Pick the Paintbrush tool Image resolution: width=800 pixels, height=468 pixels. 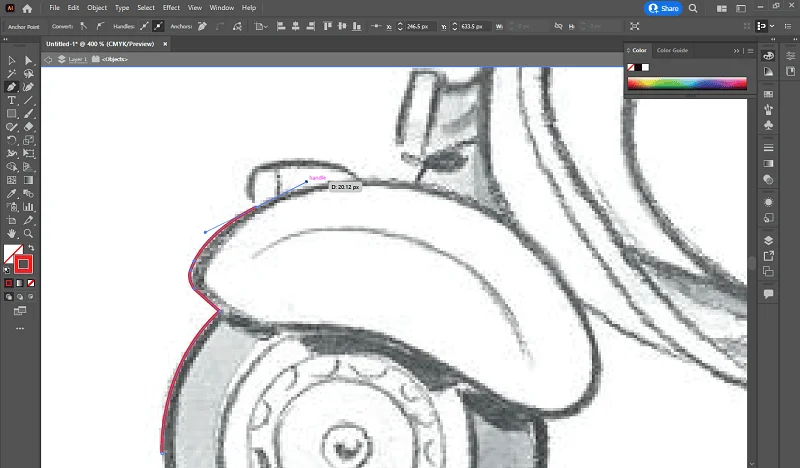click(29, 114)
